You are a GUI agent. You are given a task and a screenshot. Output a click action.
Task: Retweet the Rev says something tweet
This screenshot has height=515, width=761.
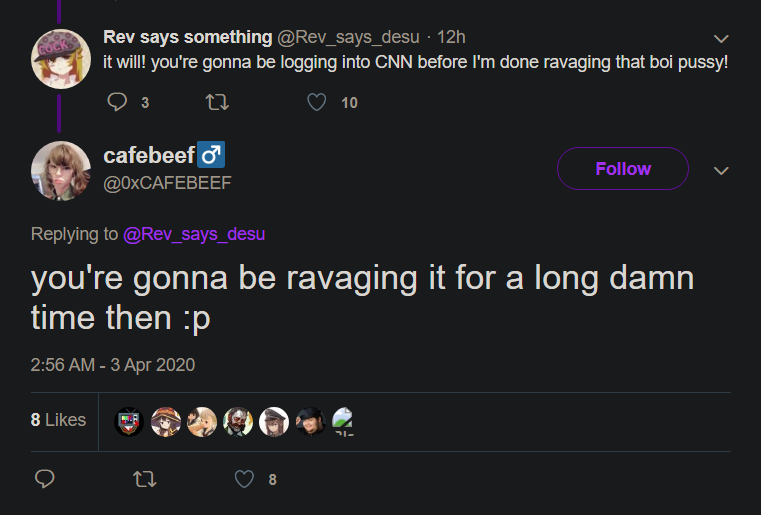click(x=217, y=102)
